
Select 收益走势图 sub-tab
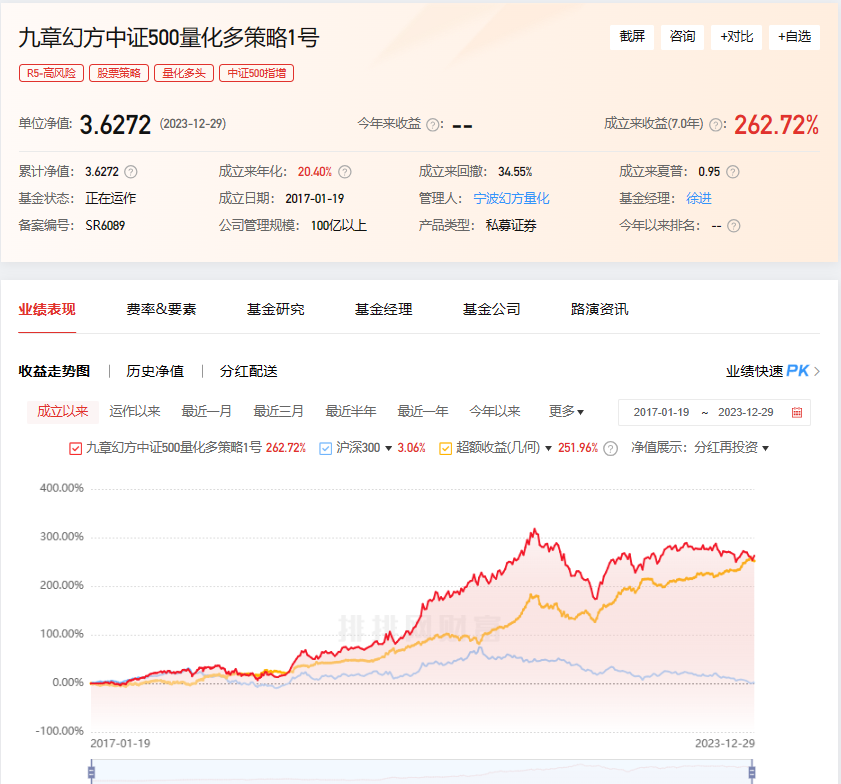54,371
